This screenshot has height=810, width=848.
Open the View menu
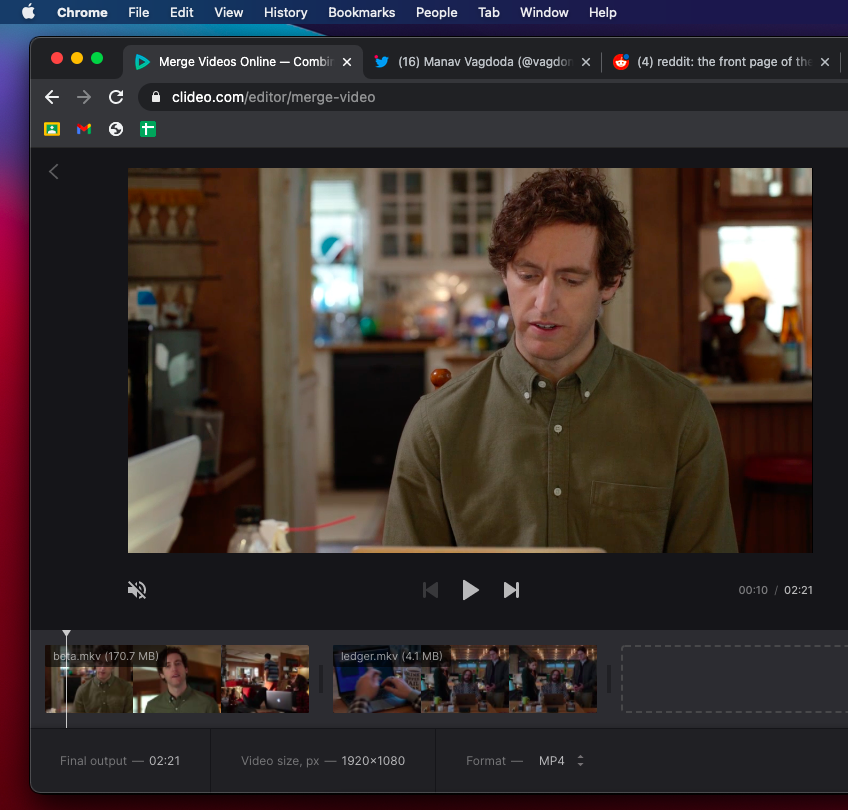228,12
